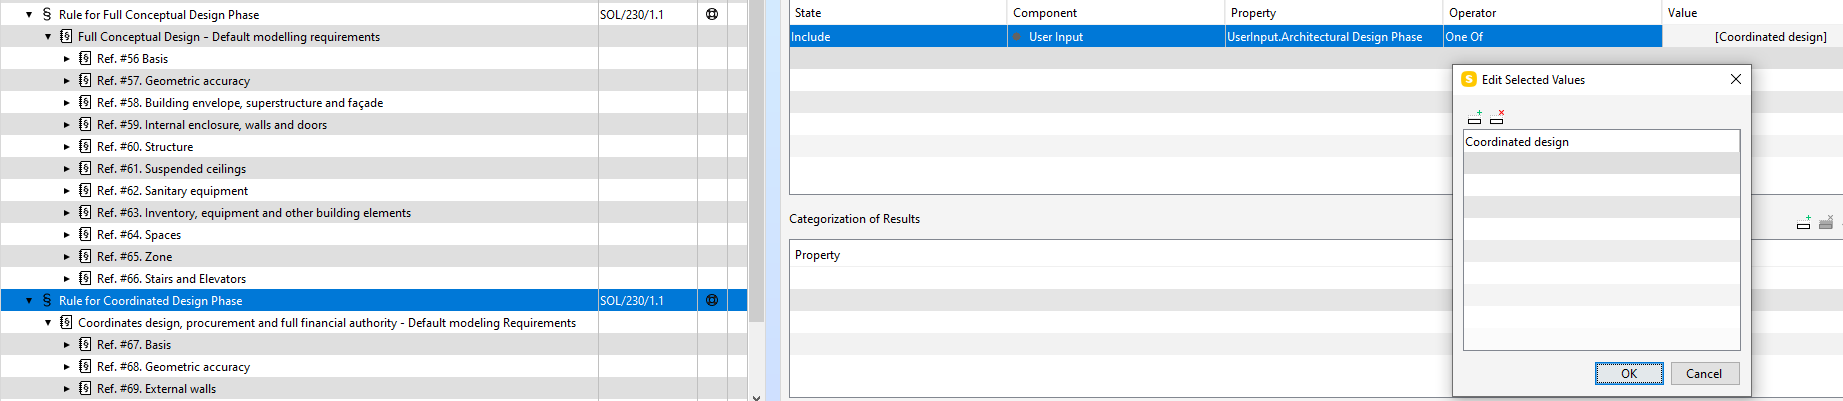Expand Ref. #67 Basis
Image resolution: width=1843 pixels, height=401 pixels.
tap(67, 345)
